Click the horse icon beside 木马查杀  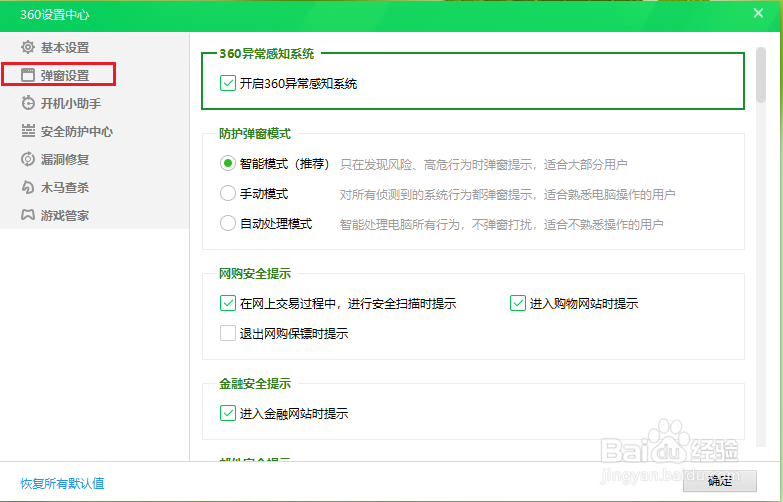[27, 187]
